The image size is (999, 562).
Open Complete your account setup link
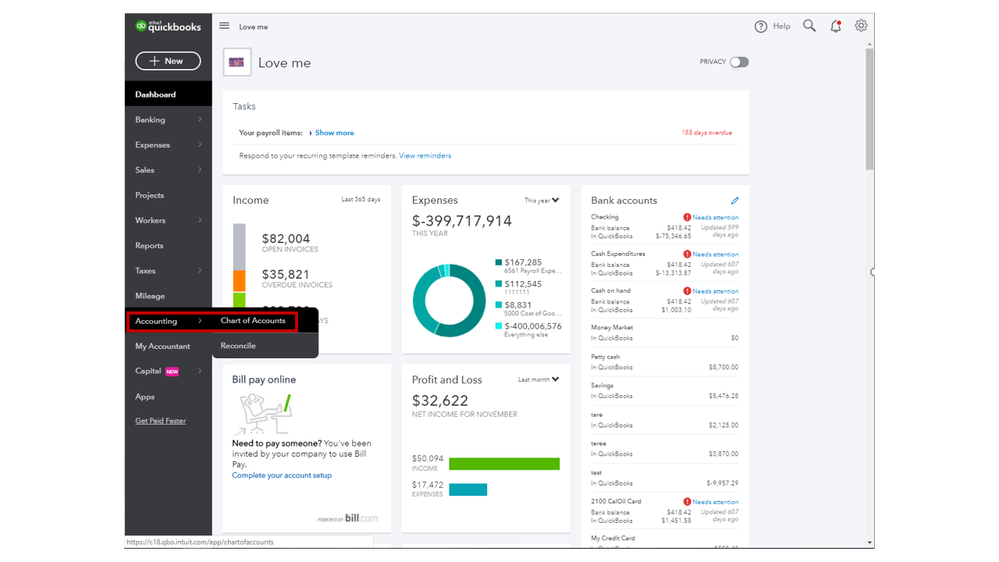(x=282, y=475)
